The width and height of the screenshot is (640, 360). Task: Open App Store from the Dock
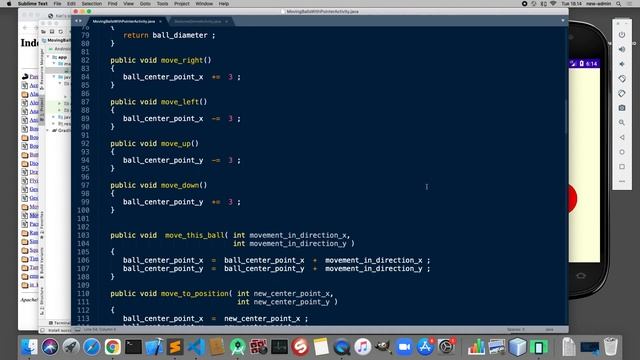coord(425,347)
